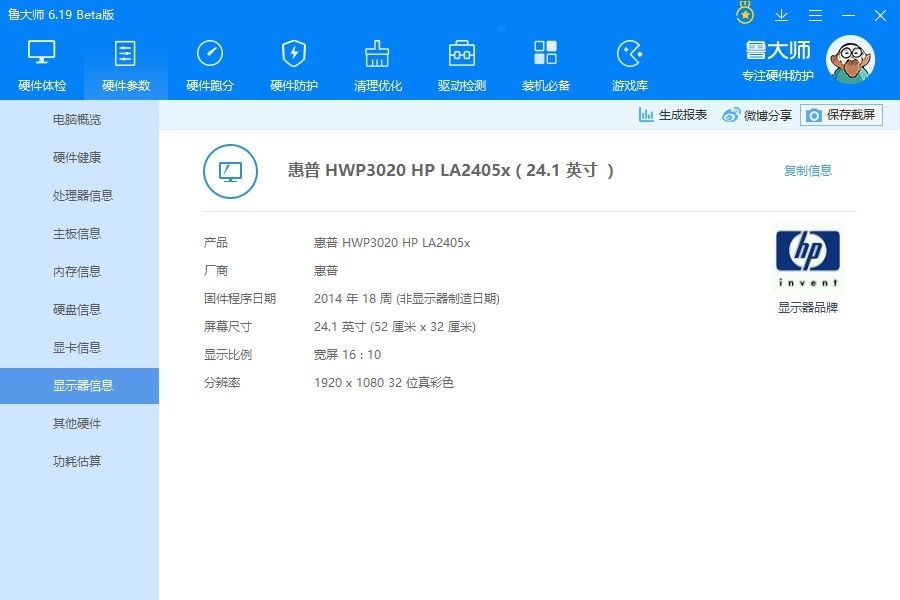Open the 其他硬件 sidebar item

click(x=79, y=423)
